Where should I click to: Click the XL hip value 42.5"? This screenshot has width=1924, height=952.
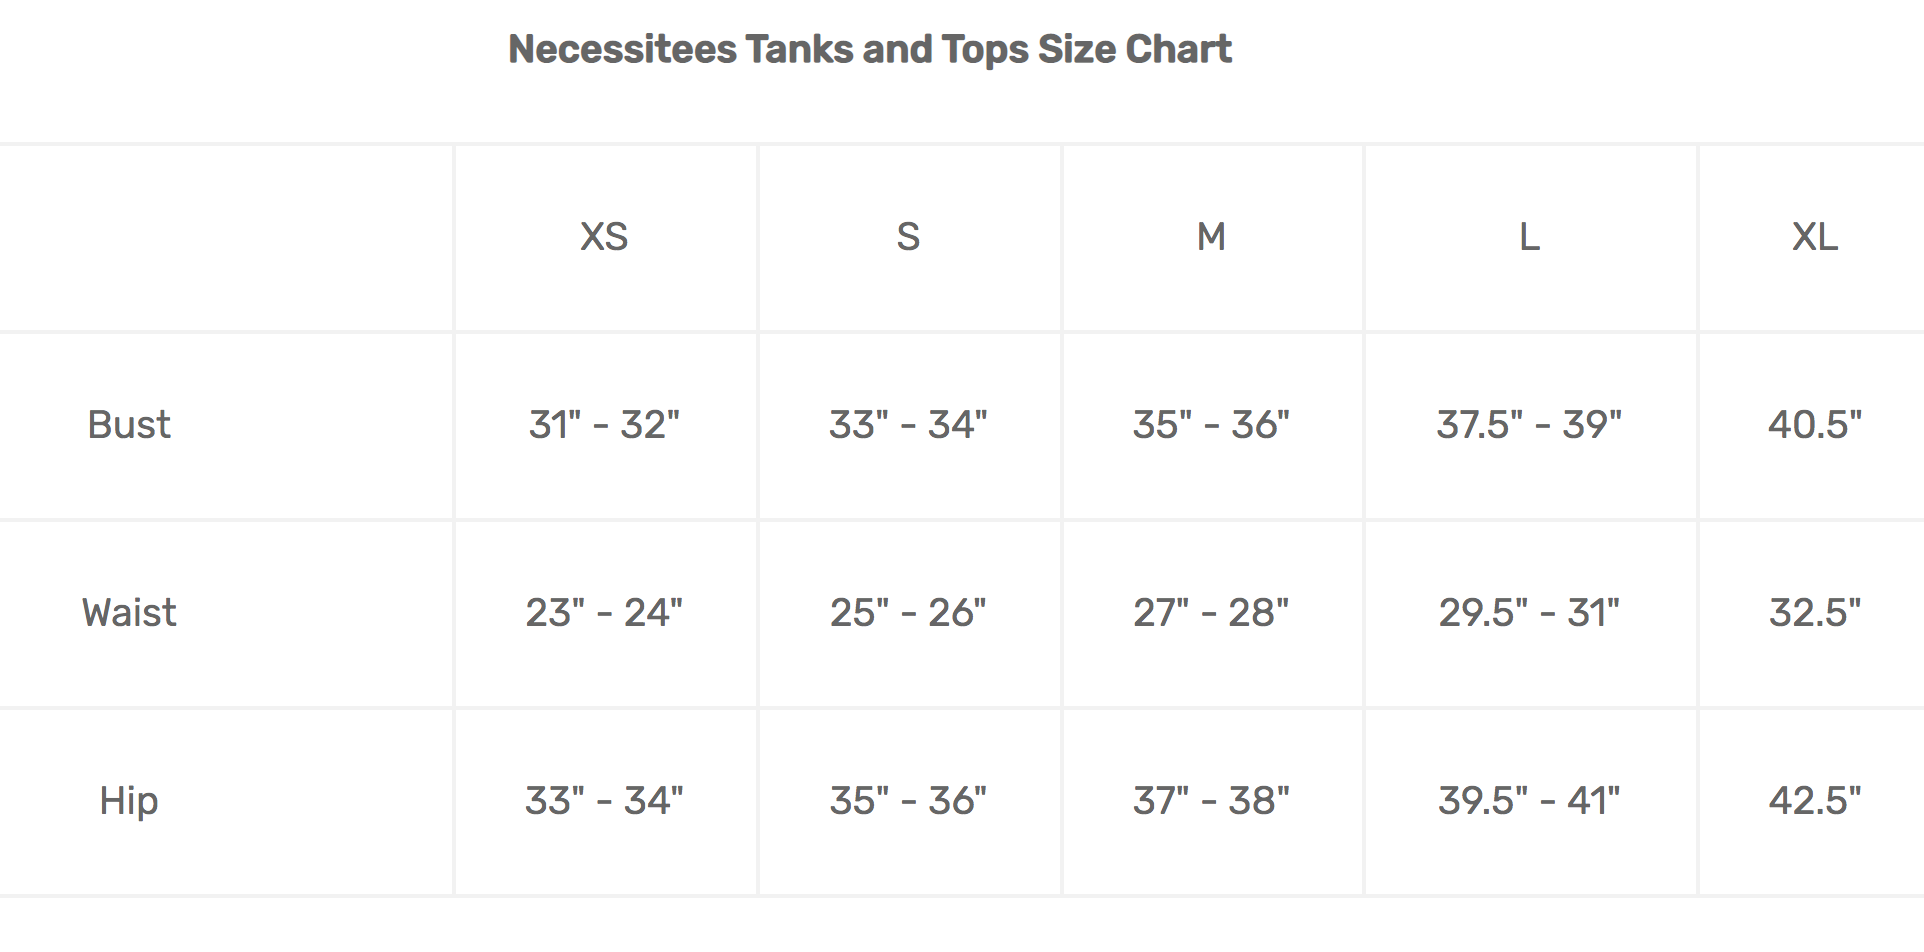[x=1814, y=801]
